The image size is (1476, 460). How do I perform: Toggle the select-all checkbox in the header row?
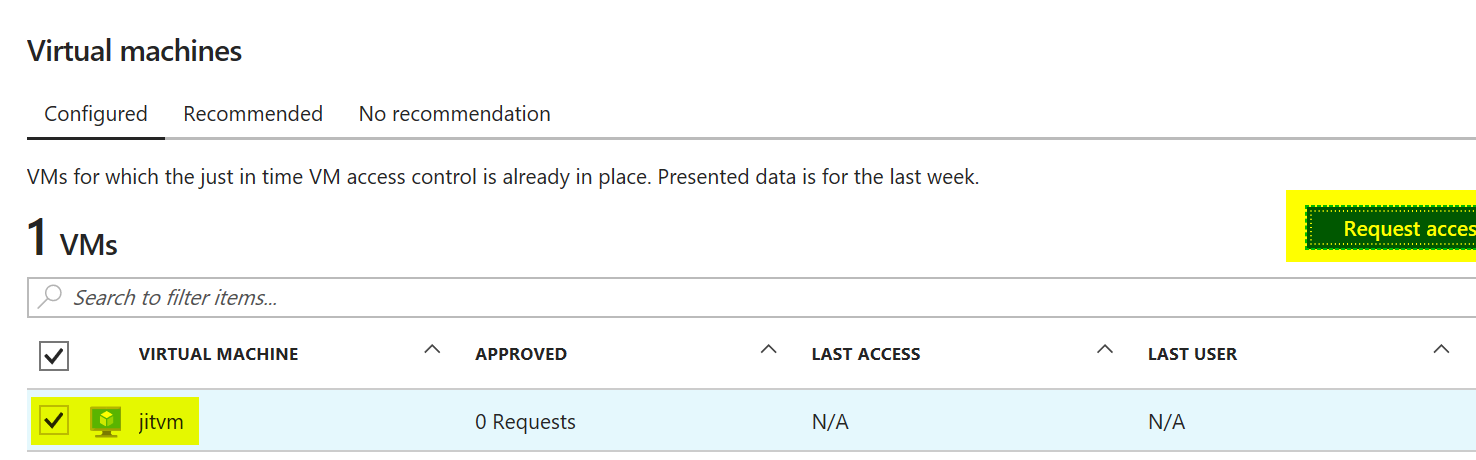(53, 355)
